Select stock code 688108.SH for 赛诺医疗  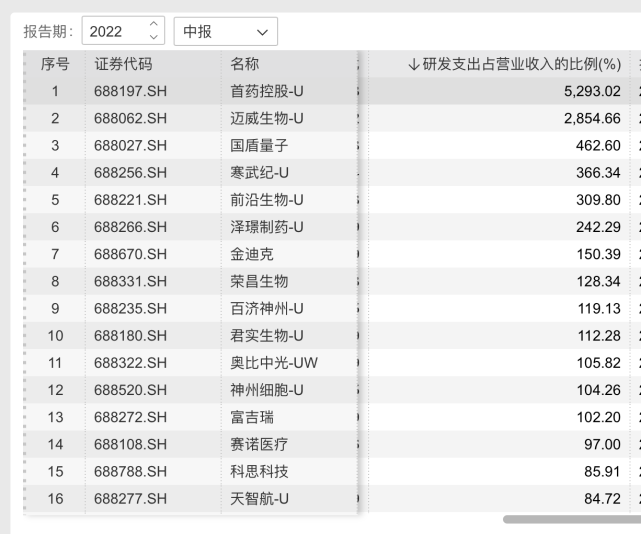click(129, 443)
